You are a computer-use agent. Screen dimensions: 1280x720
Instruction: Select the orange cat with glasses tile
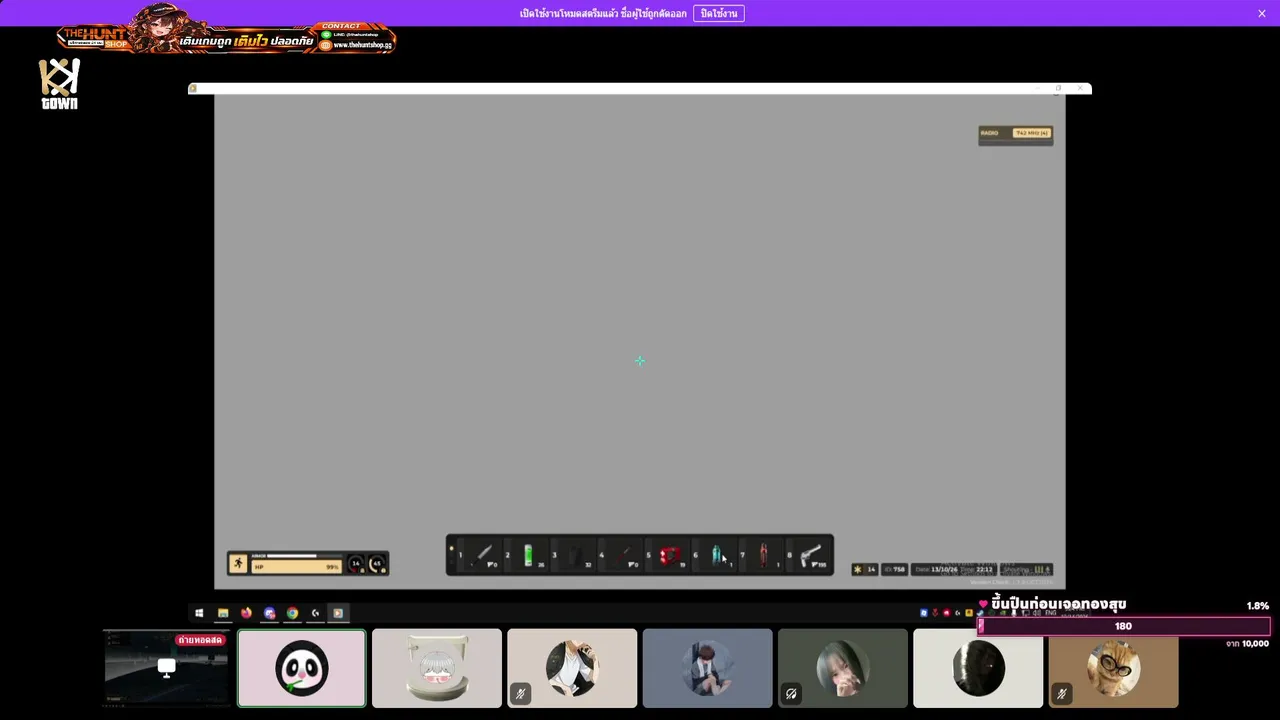[x=1113, y=668]
